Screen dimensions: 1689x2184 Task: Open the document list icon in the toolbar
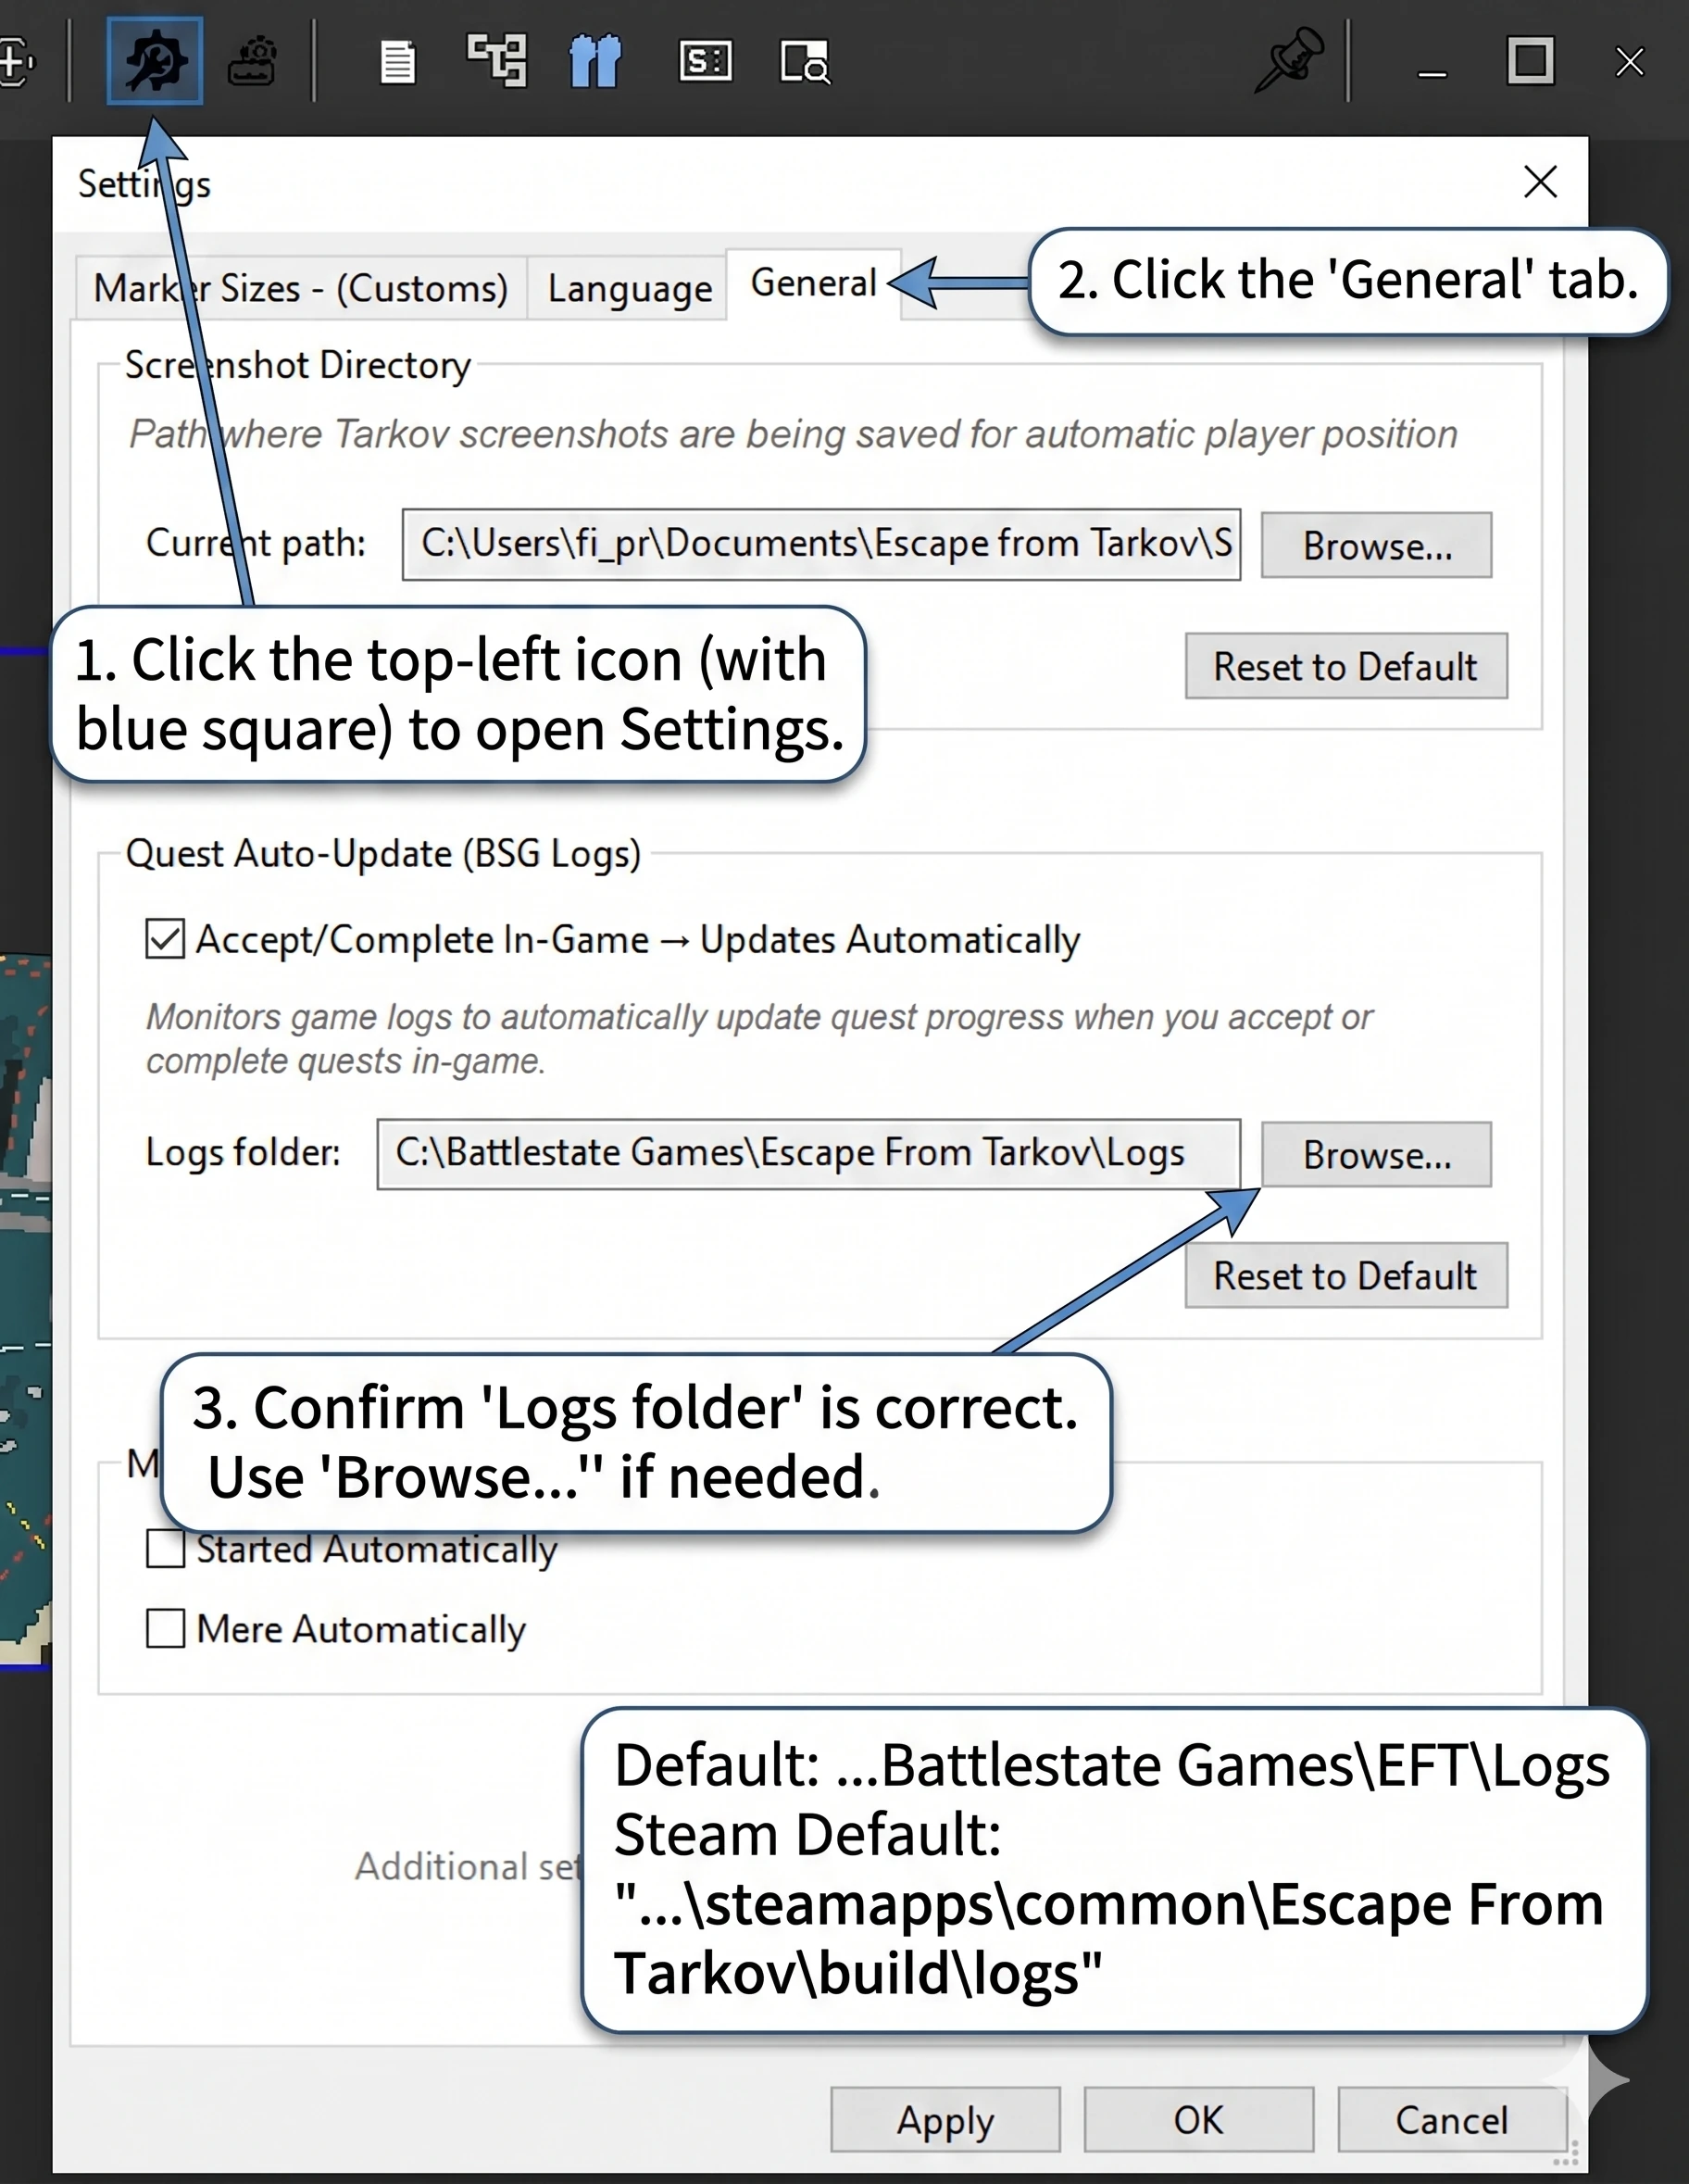397,62
